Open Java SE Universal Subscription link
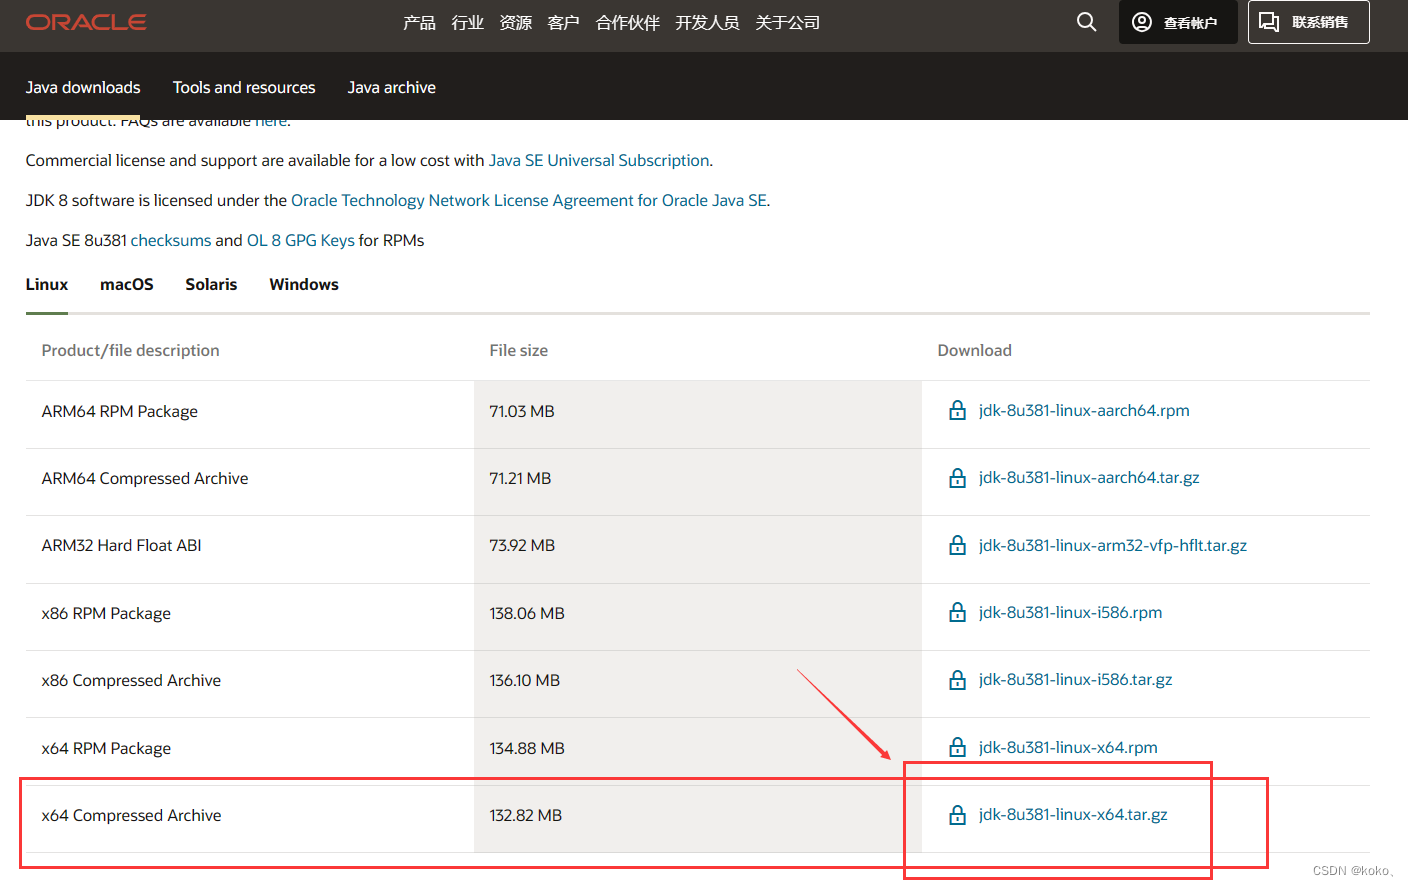Viewport: 1408px width, 886px height. (x=599, y=160)
